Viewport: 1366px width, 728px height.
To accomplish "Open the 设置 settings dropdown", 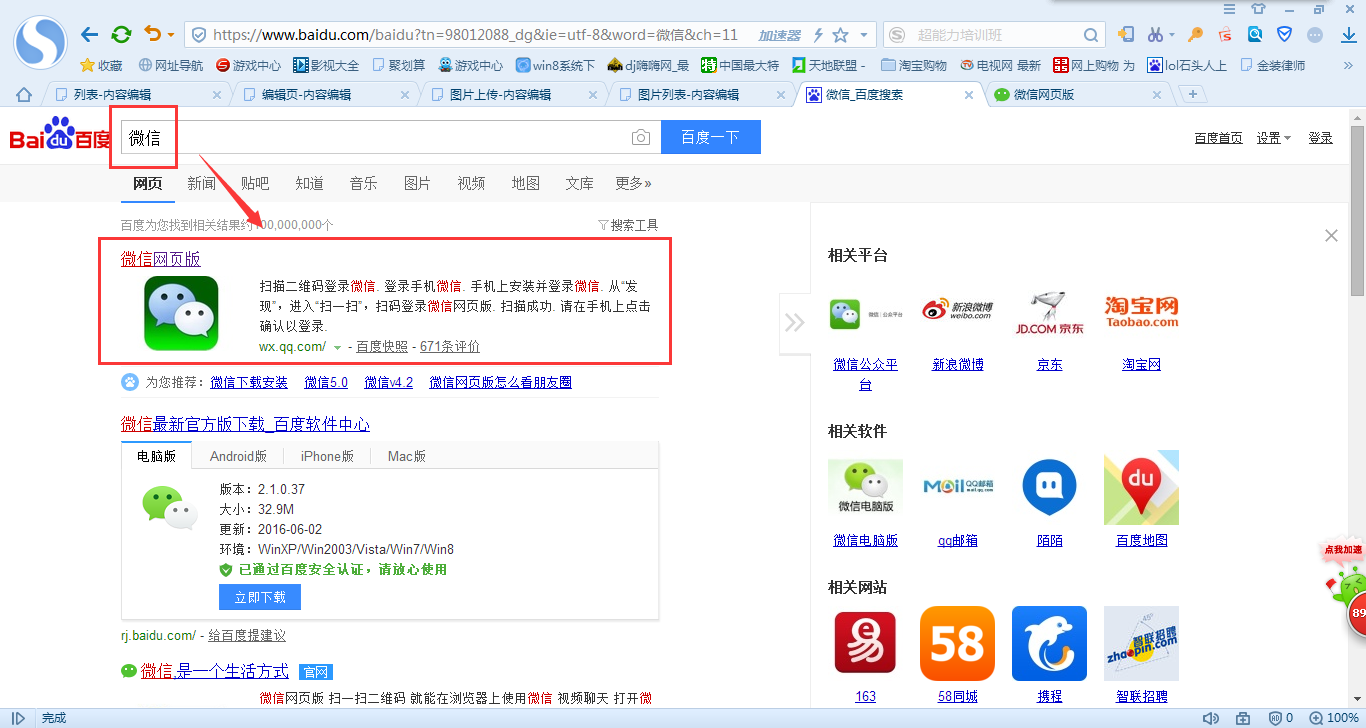I will (1274, 138).
